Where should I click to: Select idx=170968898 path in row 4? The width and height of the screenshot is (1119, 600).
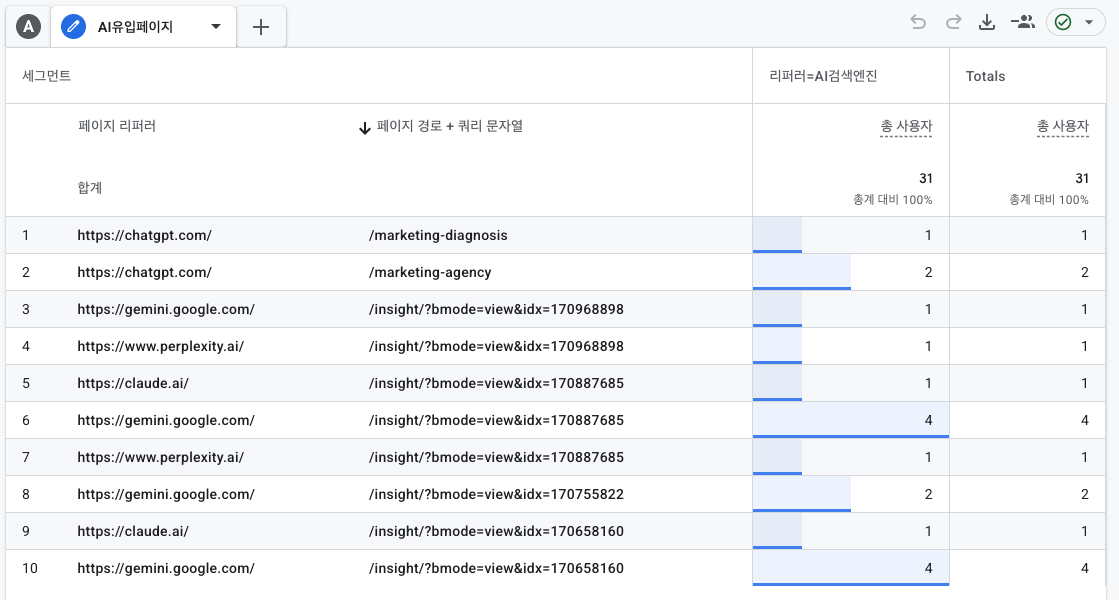coord(496,347)
